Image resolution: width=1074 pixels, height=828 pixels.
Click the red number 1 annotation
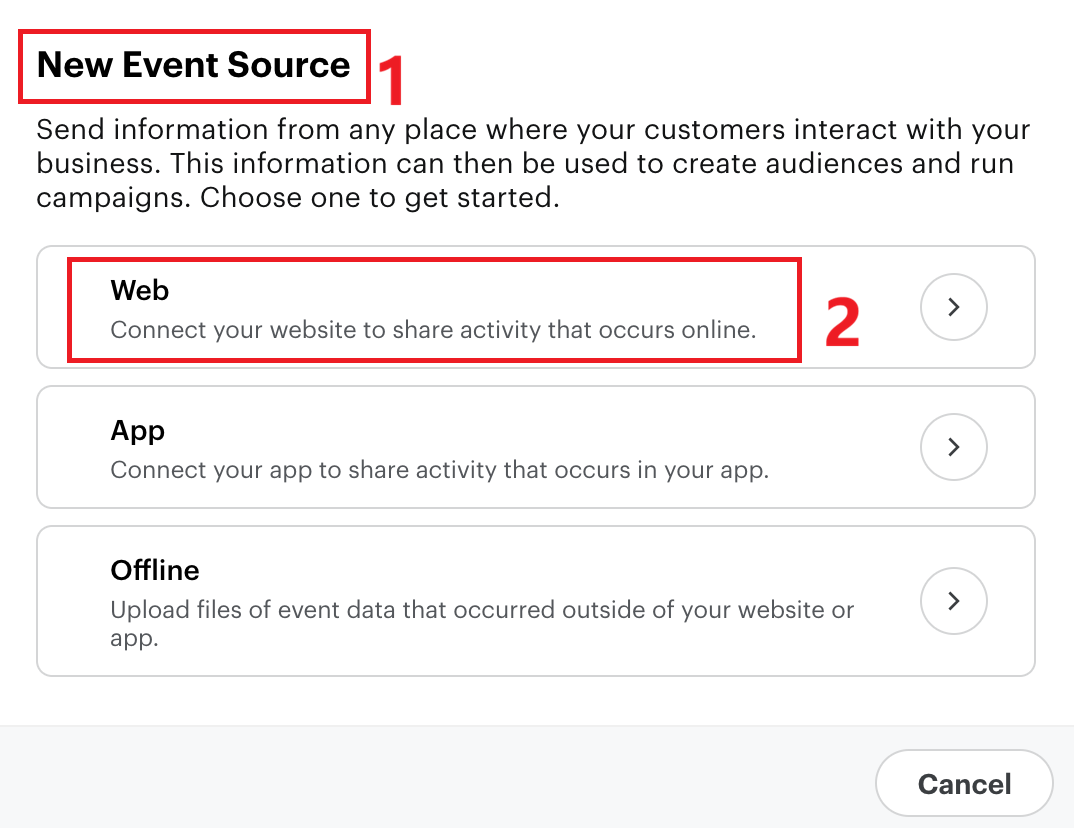pos(390,80)
